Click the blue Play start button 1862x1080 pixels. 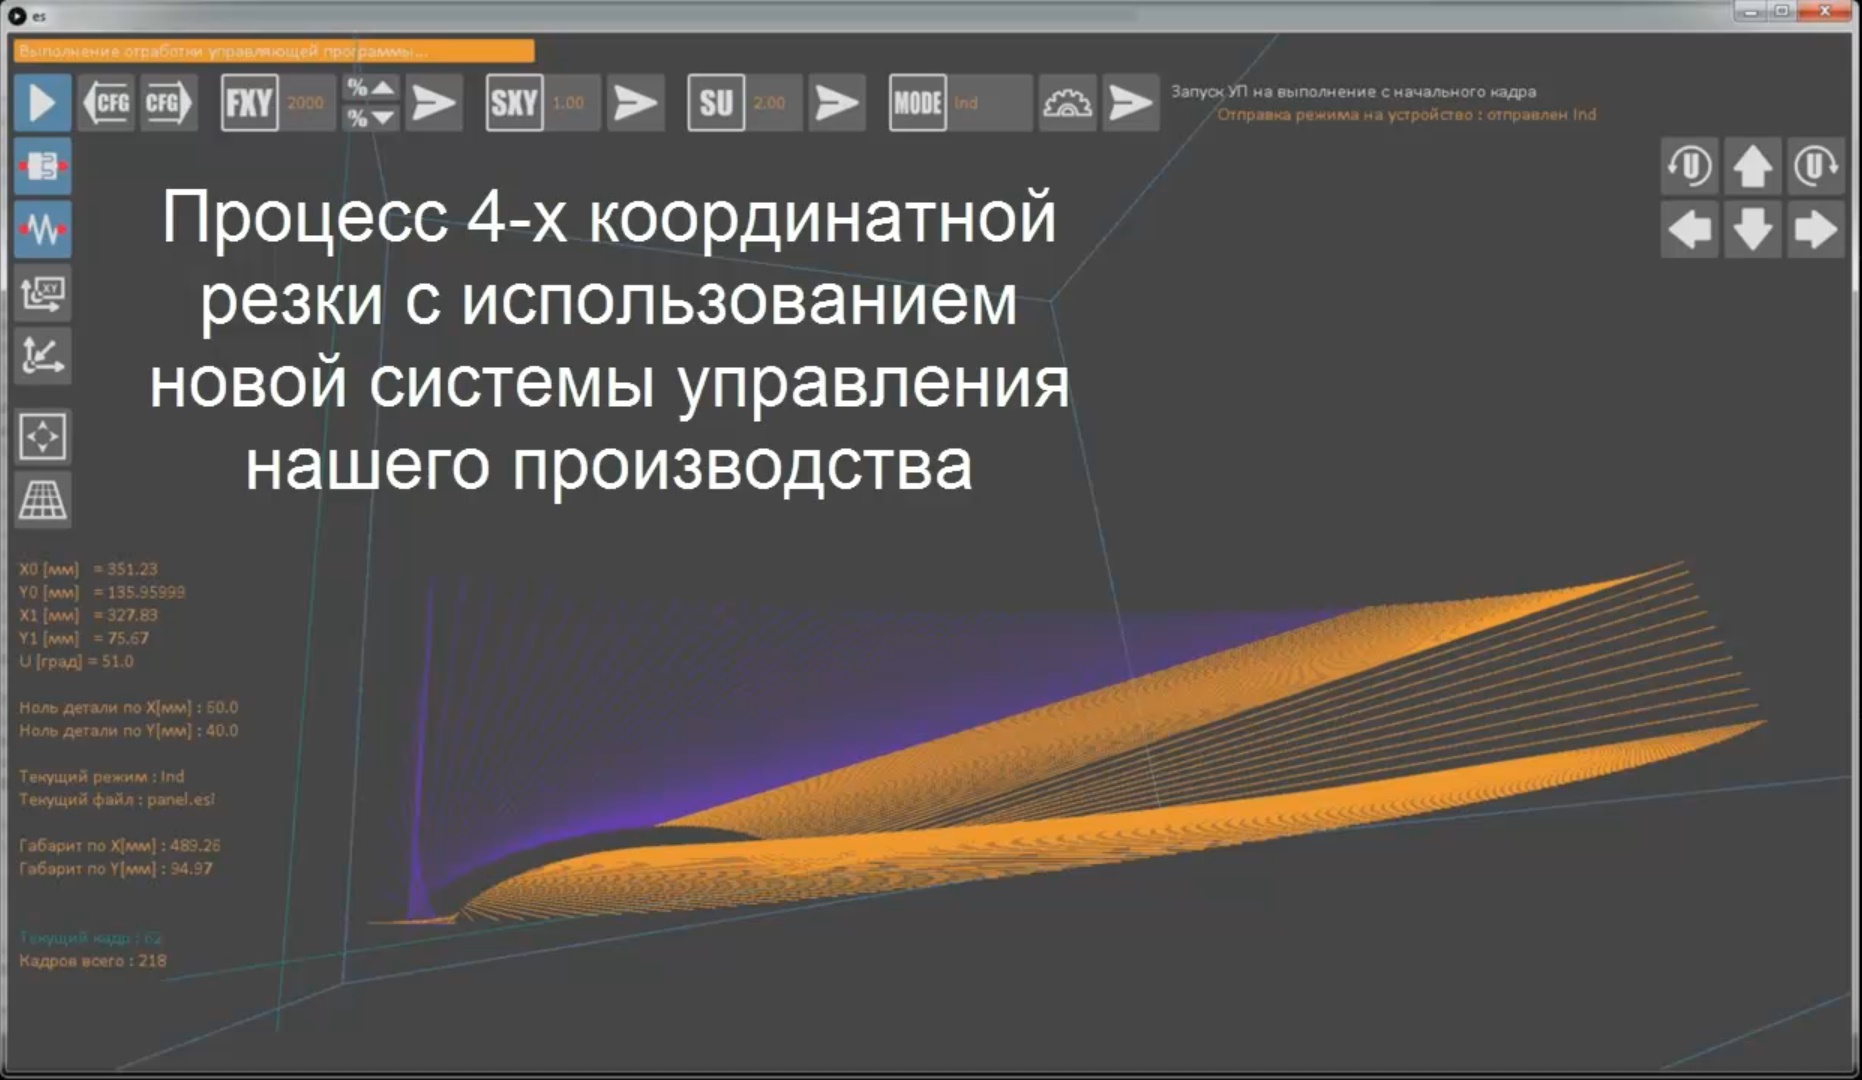point(42,103)
